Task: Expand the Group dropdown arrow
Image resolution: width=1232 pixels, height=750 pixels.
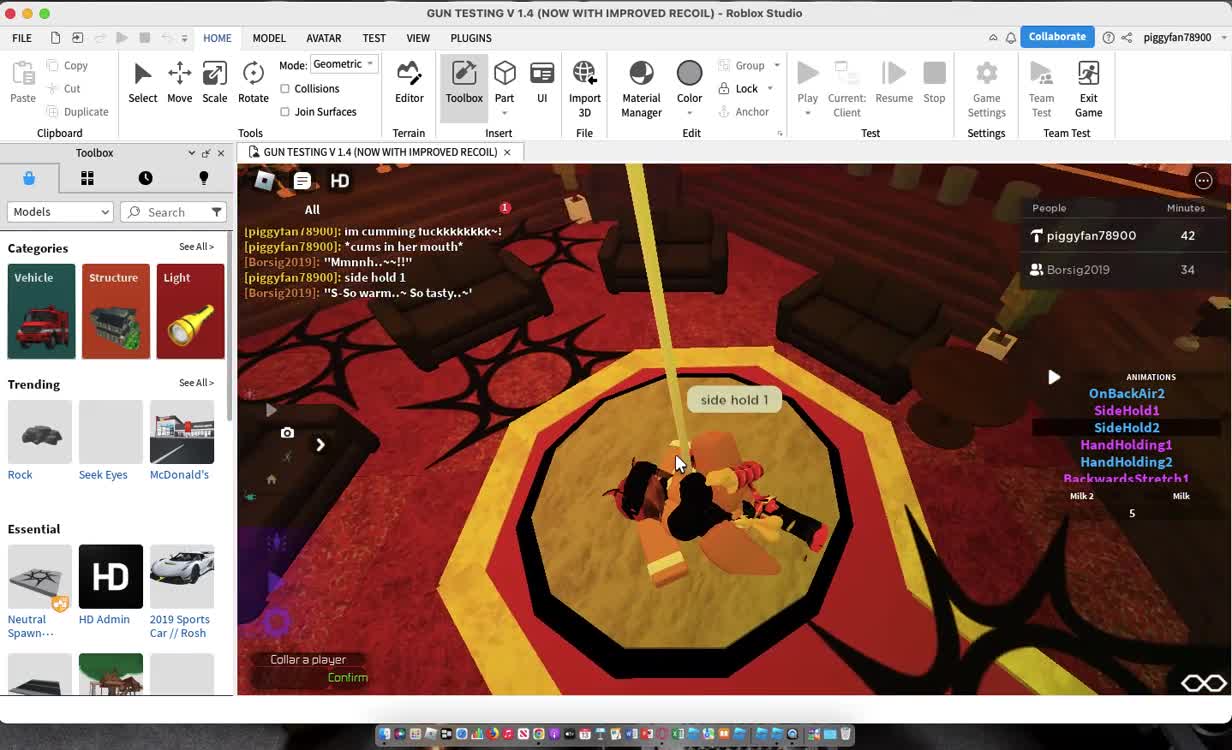Action: pos(777,66)
